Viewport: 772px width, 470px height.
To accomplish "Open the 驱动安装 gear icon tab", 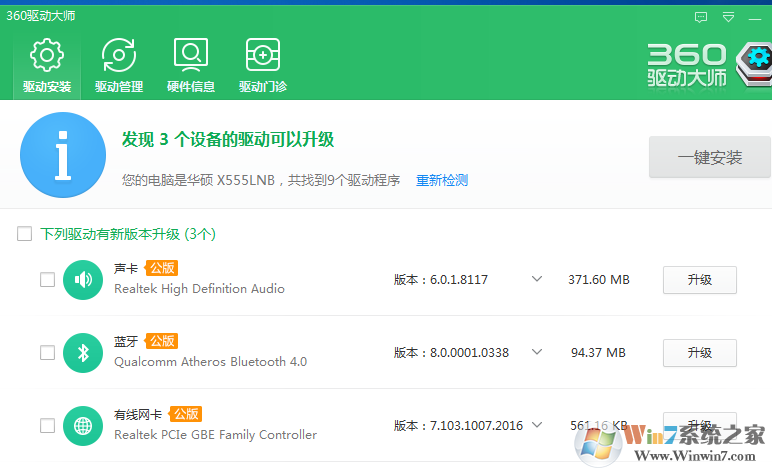I will tap(47, 56).
